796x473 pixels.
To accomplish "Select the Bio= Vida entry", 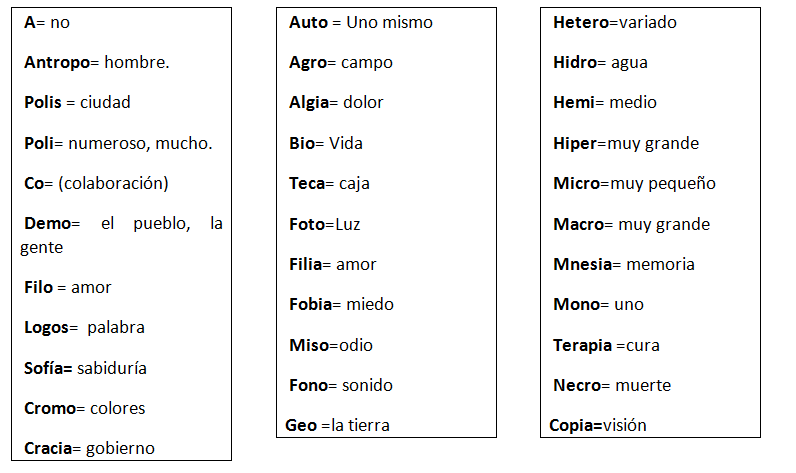I will tap(326, 143).
